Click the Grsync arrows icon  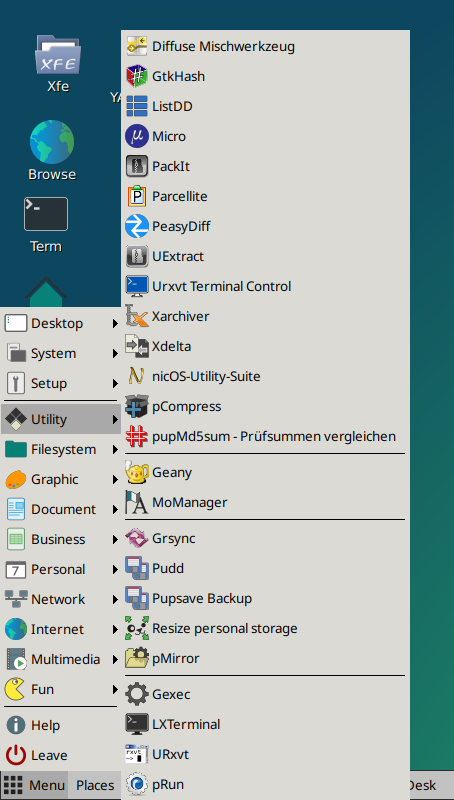137,538
